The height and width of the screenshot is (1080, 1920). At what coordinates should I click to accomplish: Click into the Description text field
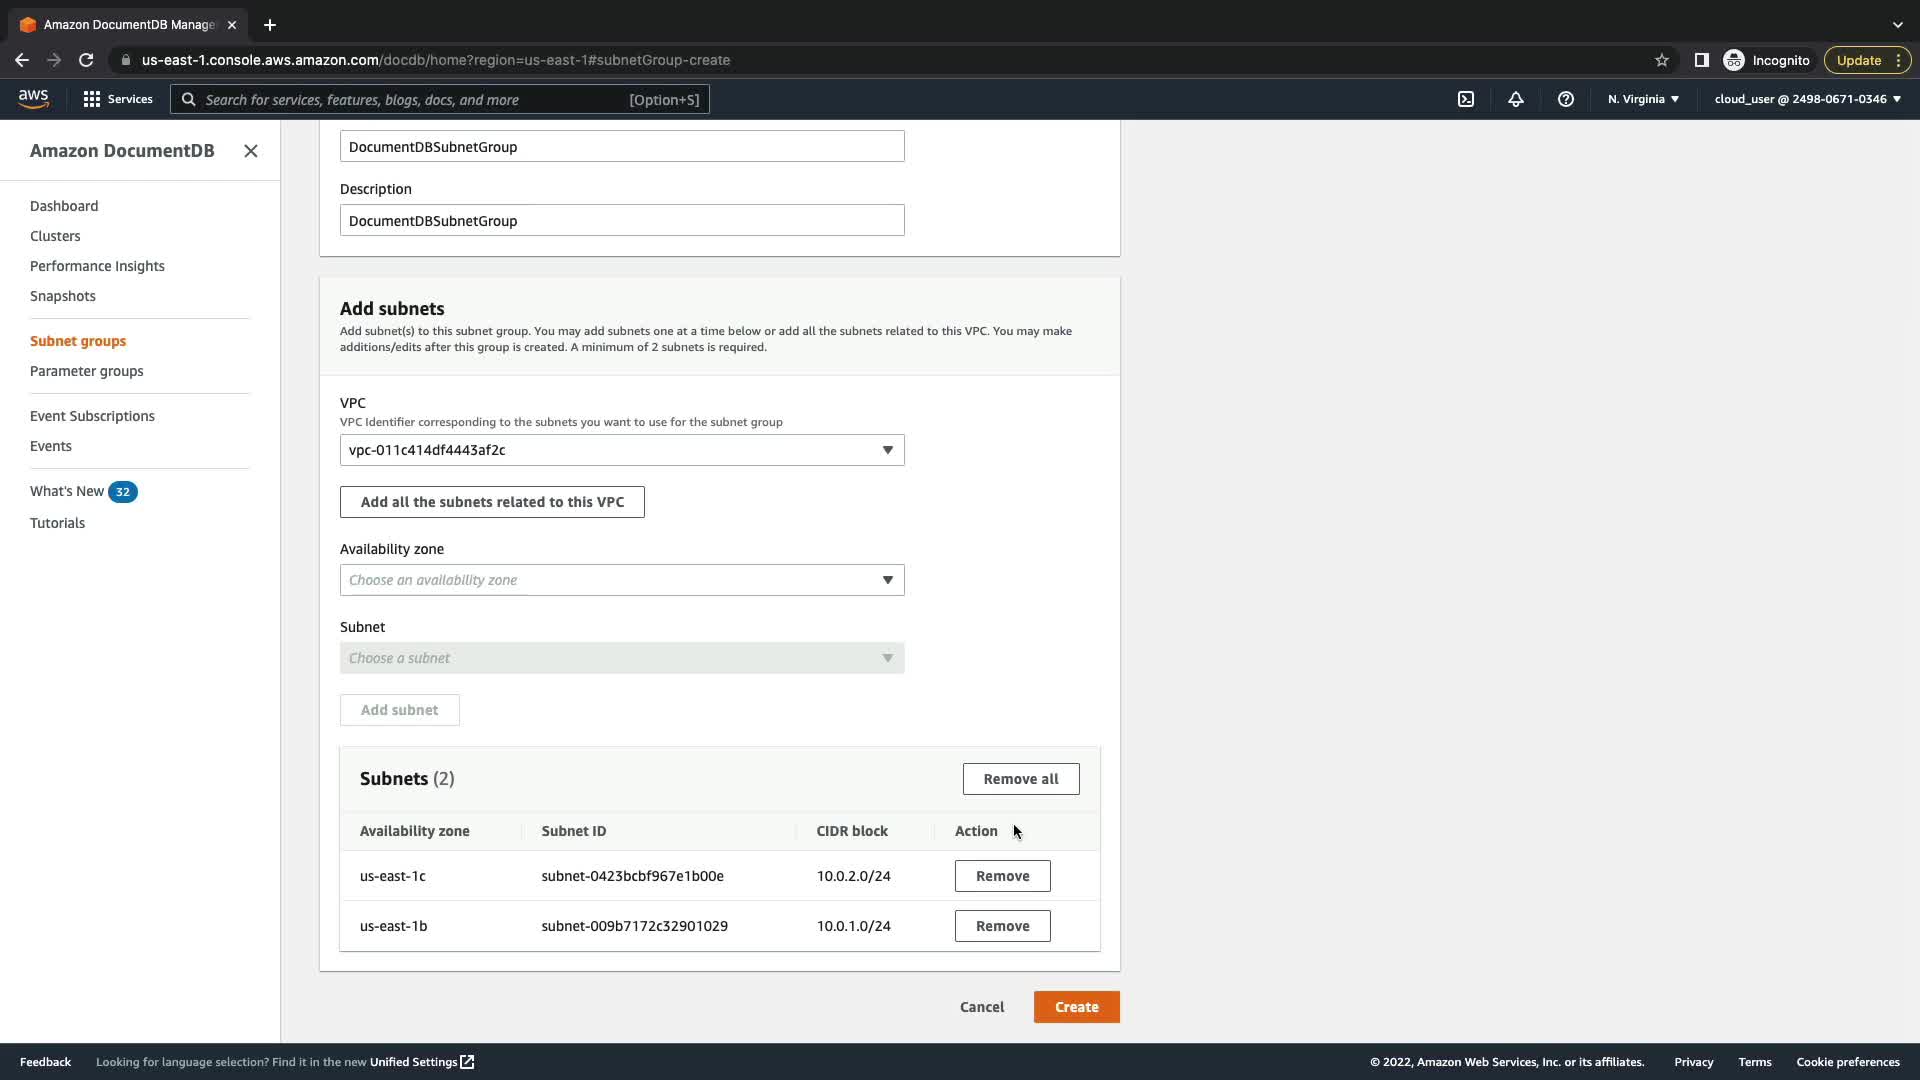pyautogui.click(x=622, y=221)
